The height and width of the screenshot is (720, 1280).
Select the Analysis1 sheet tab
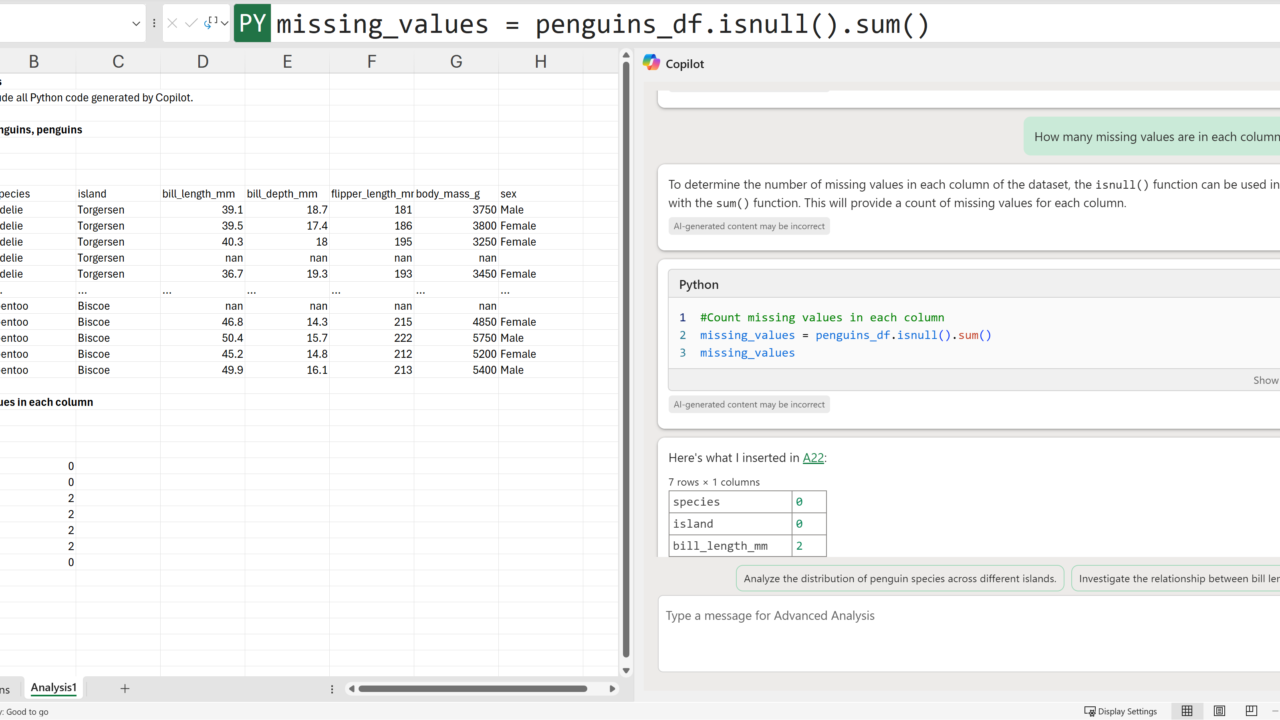(x=53, y=688)
